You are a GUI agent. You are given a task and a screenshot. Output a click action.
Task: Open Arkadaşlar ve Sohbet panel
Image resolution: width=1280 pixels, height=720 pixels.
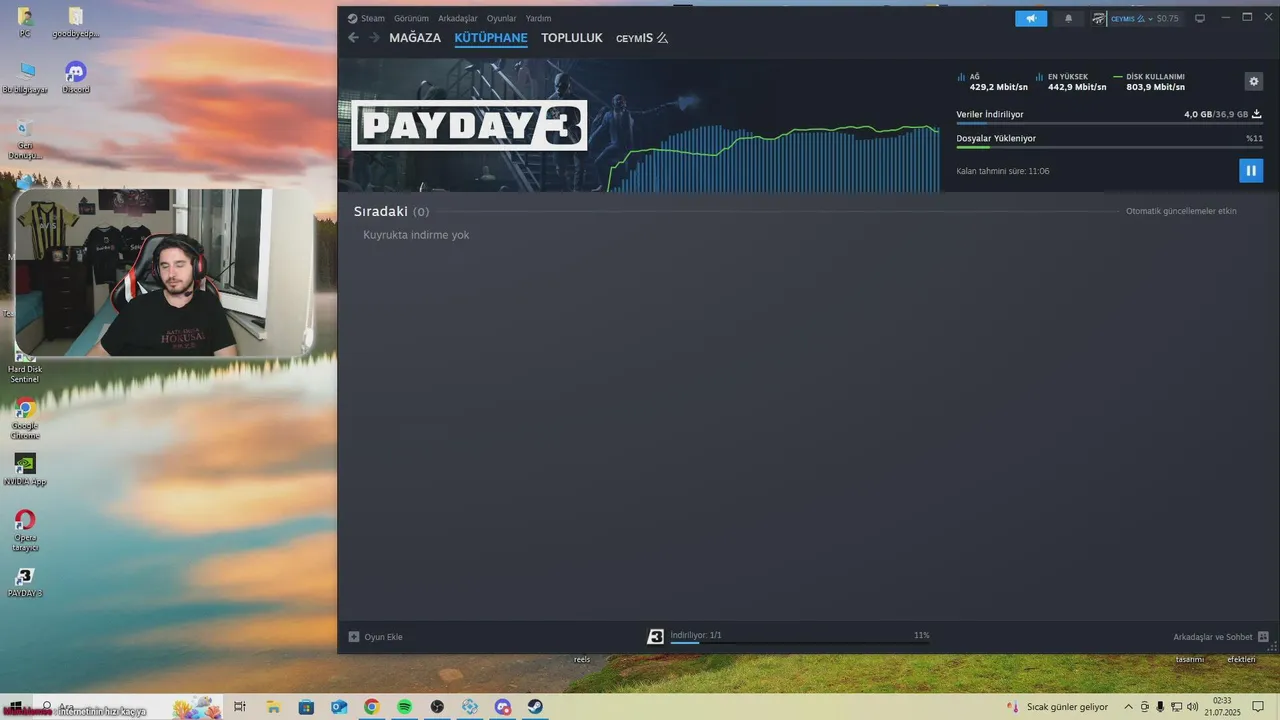coord(1221,637)
